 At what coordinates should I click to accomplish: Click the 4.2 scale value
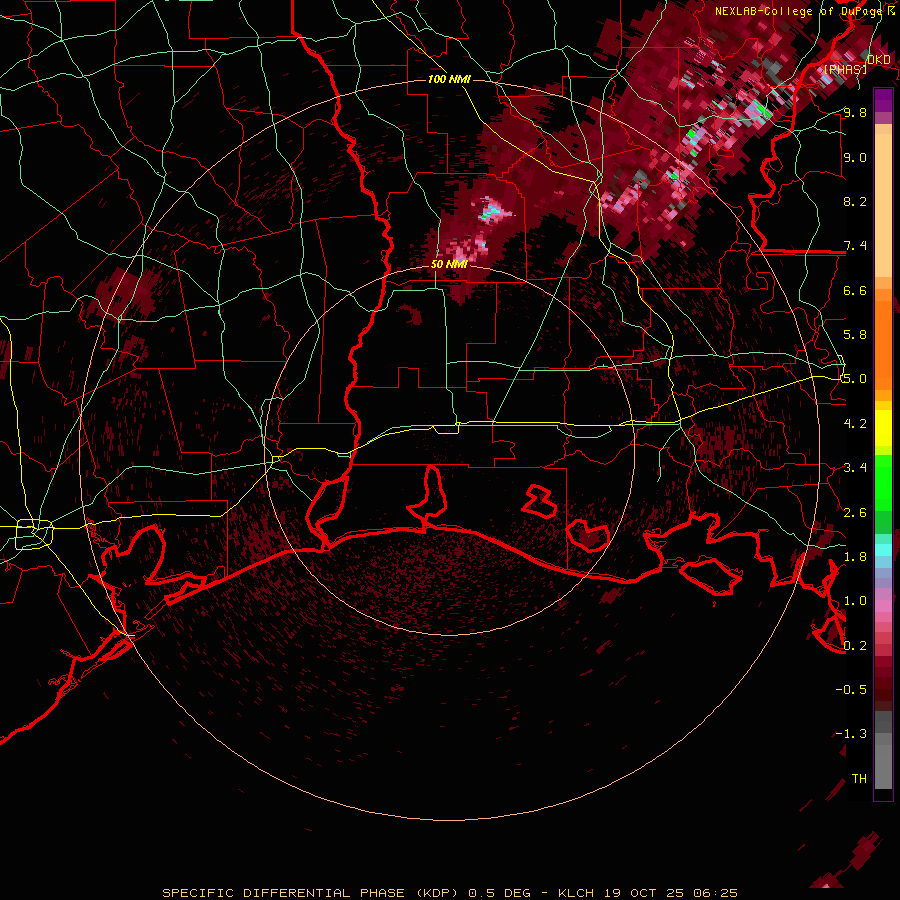click(x=855, y=424)
